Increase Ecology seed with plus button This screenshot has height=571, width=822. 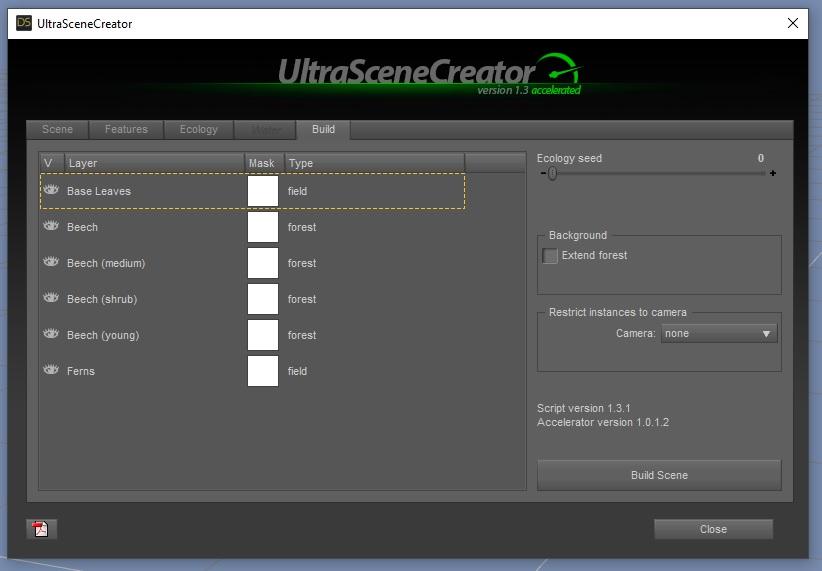coord(773,173)
